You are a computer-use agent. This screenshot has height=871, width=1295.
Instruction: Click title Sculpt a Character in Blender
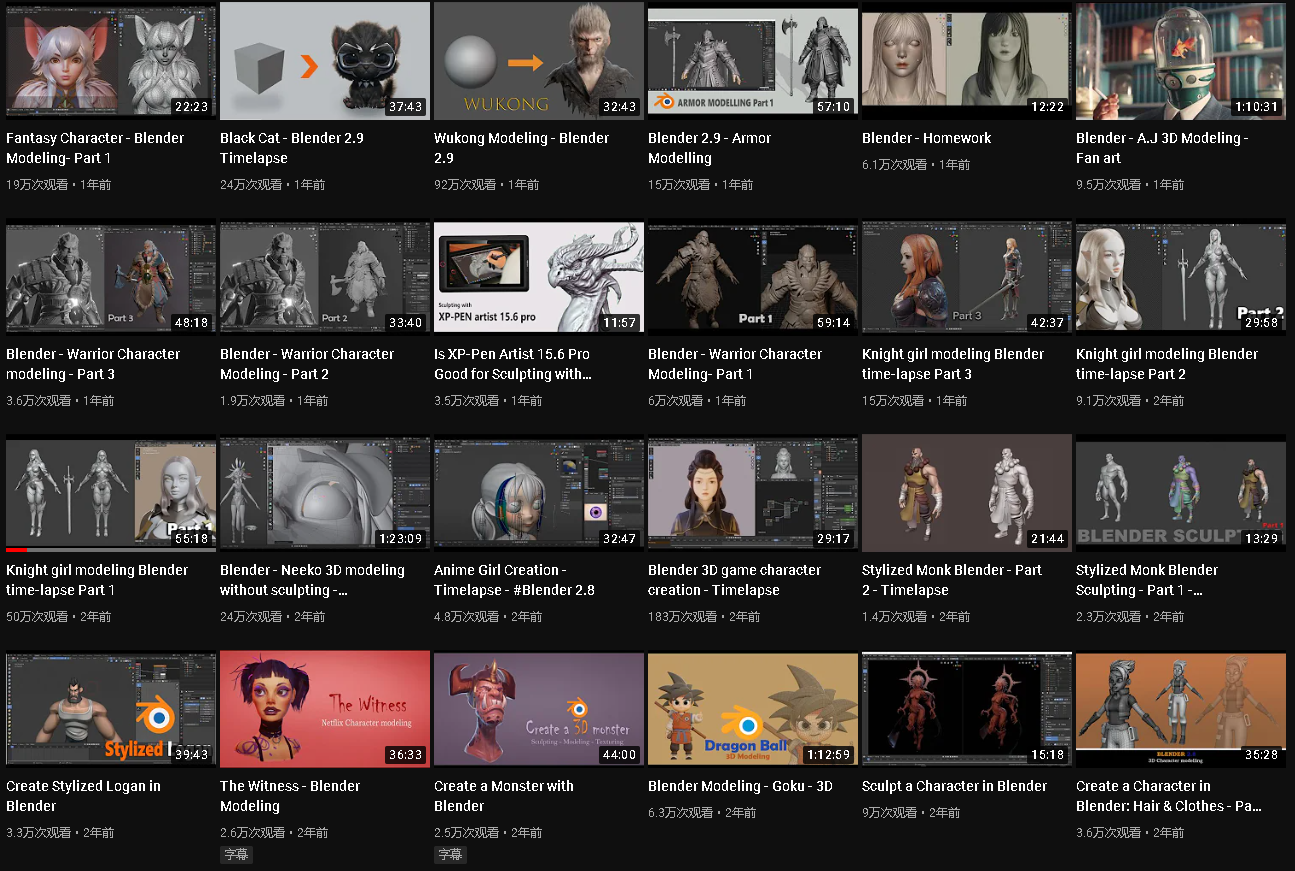tap(955, 786)
